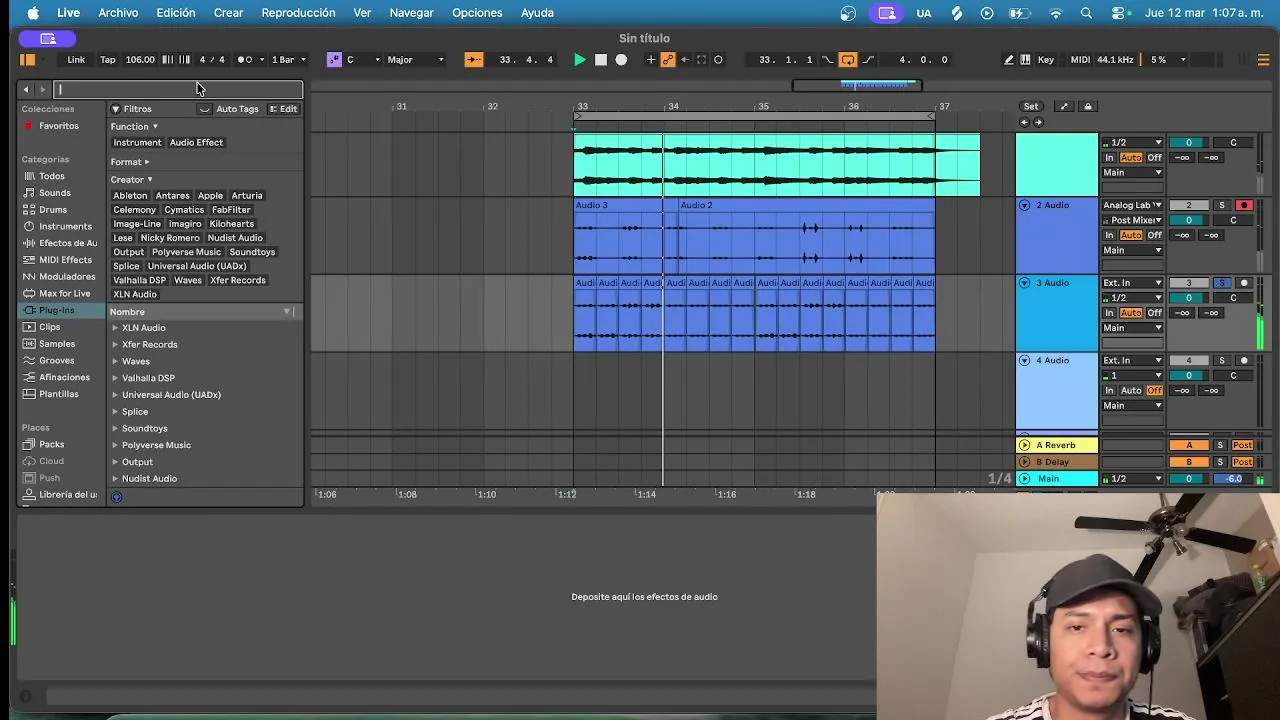Click the Tap tempo button
Screen dimensions: 1280x720
(x=107, y=60)
